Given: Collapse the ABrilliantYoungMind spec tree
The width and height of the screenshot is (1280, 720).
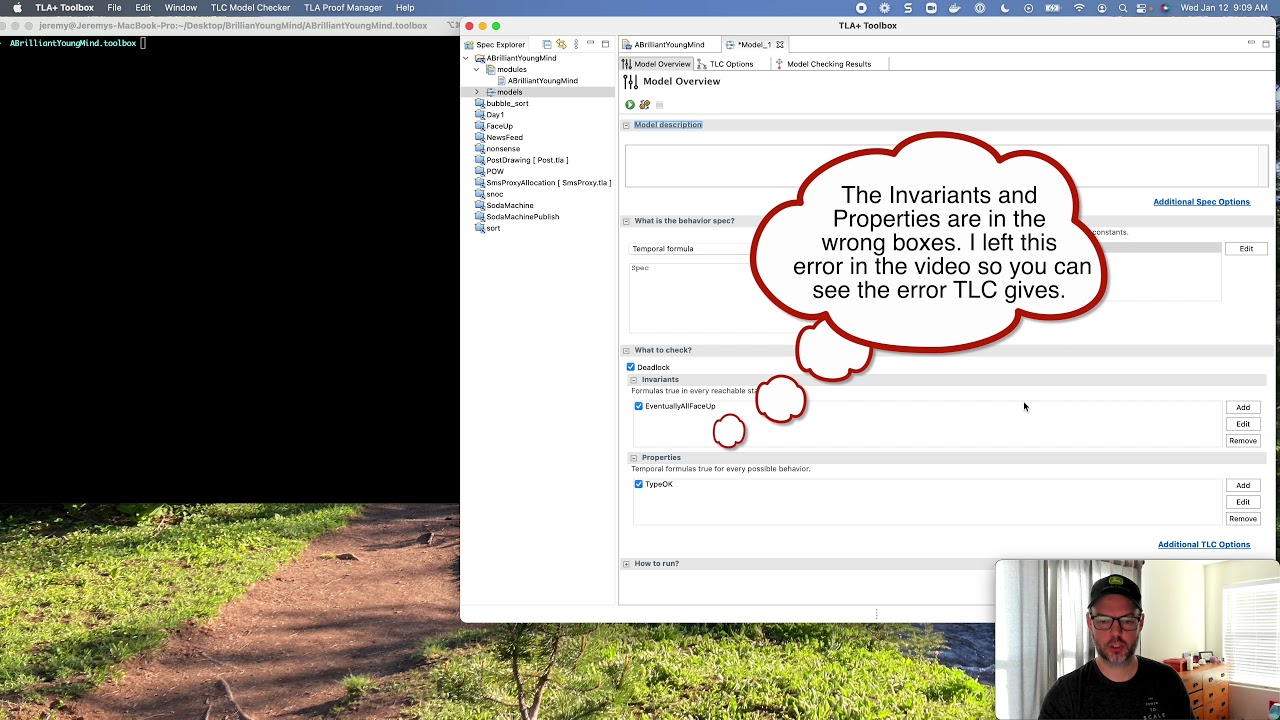Looking at the screenshot, I should pyautogui.click(x=466, y=58).
